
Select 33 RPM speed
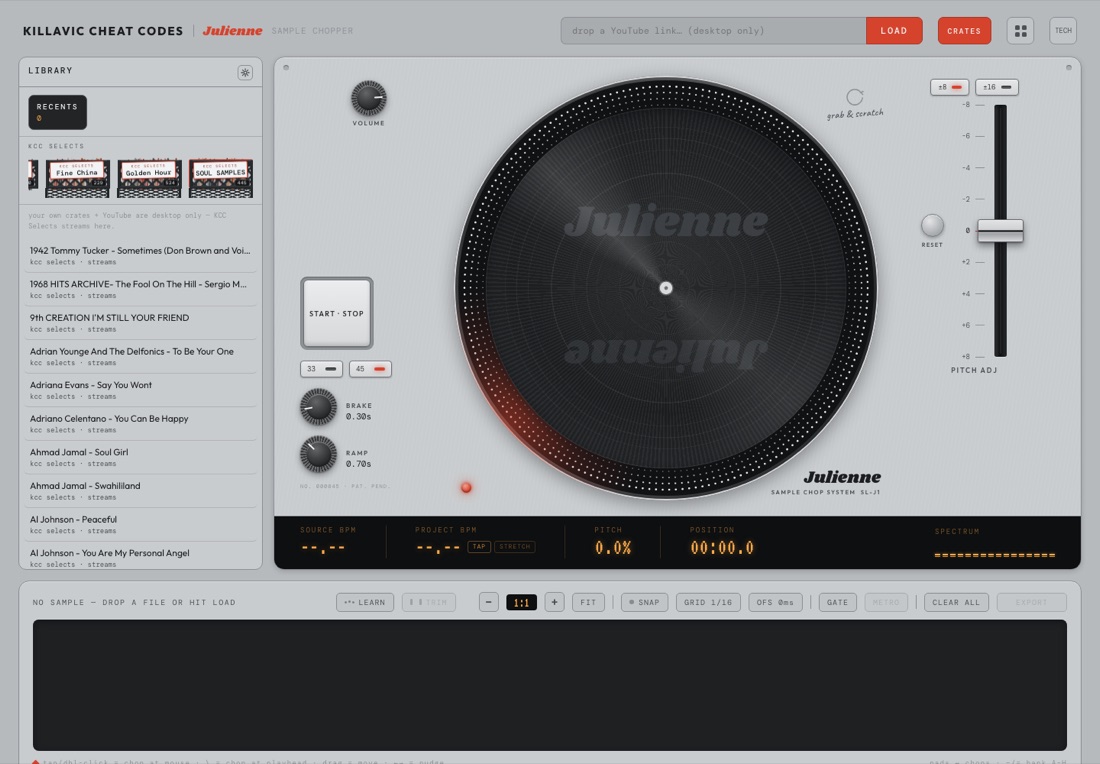coord(321,369)
